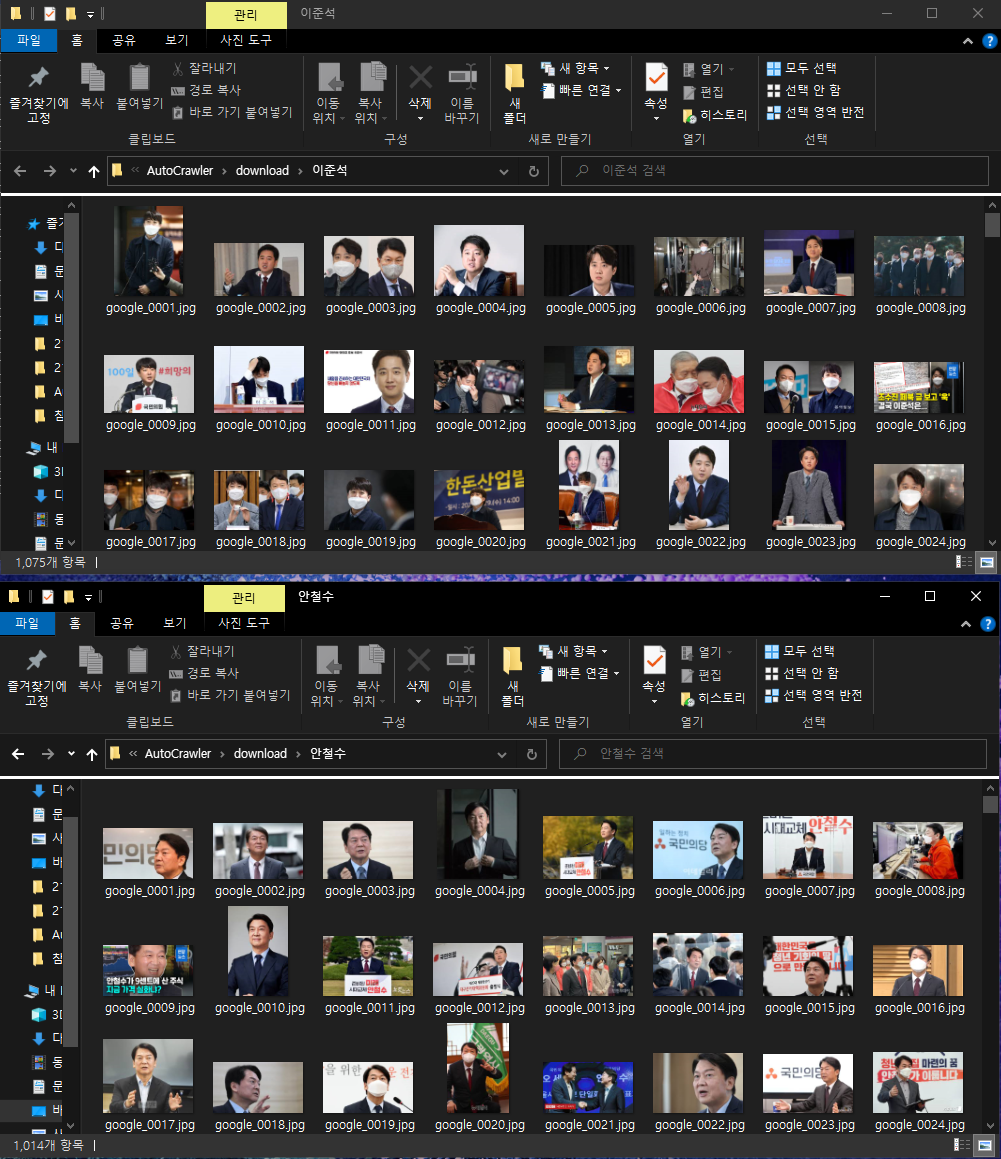Open 새 항목 dropdown in 이준석 window
The height and width of the screenshot is (1159, 1001).
coord(575,68)
